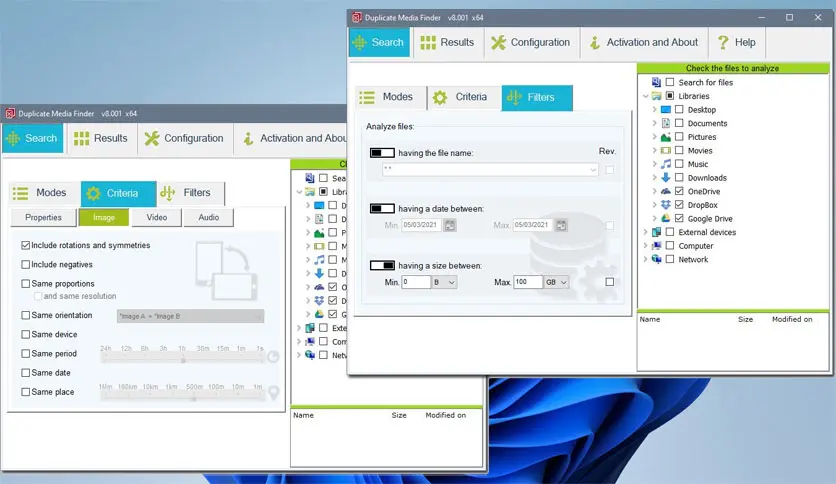Check the Same device option
836x484 pixels.
(26, 334)
